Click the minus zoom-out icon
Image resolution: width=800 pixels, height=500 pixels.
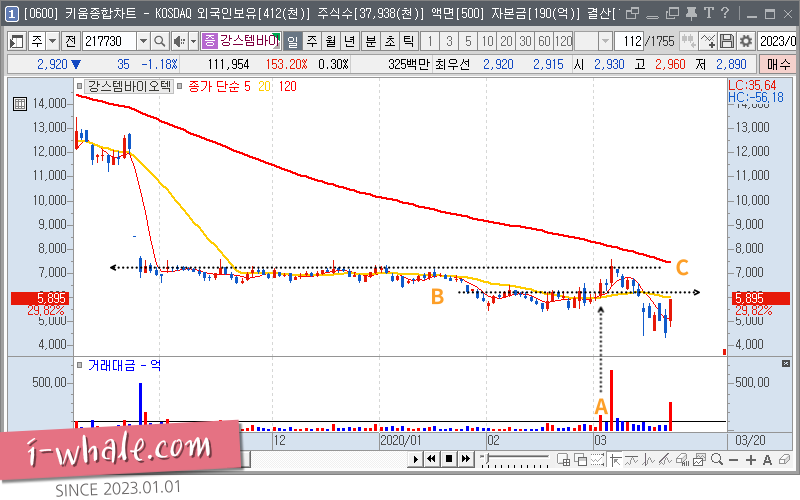(x=734, y=460)
